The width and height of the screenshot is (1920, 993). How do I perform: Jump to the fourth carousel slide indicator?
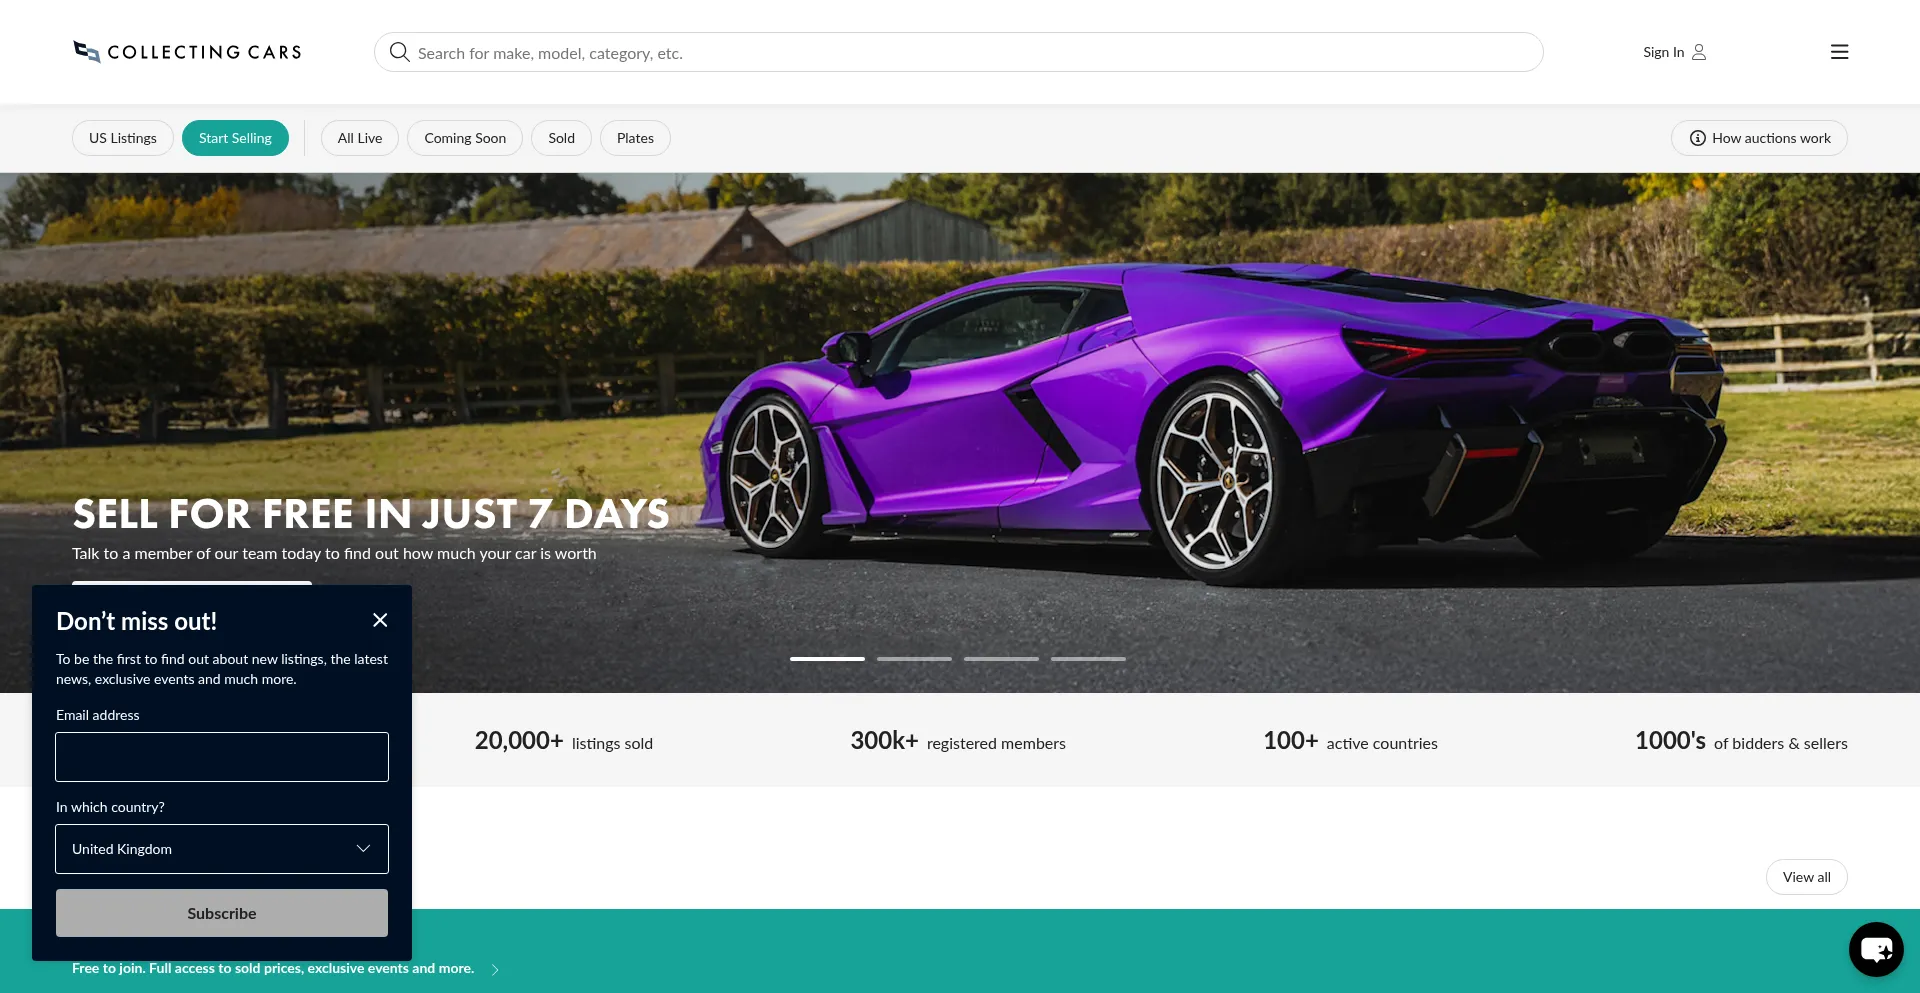click(1088, 659)
